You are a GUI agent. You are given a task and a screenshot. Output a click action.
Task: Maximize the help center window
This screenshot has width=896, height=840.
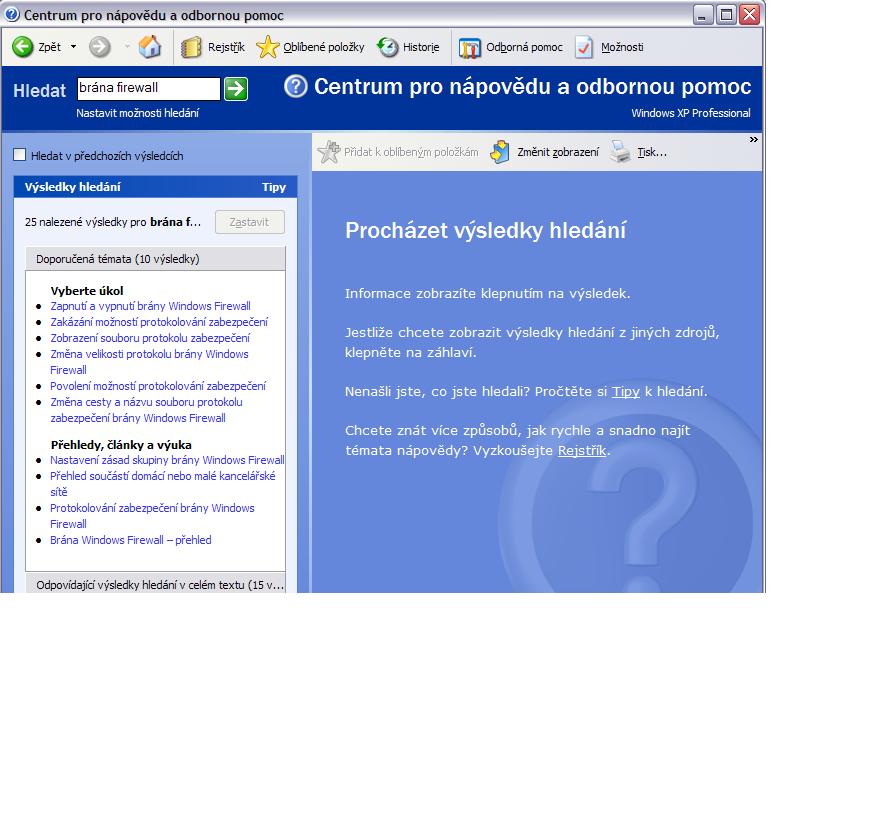726,14
